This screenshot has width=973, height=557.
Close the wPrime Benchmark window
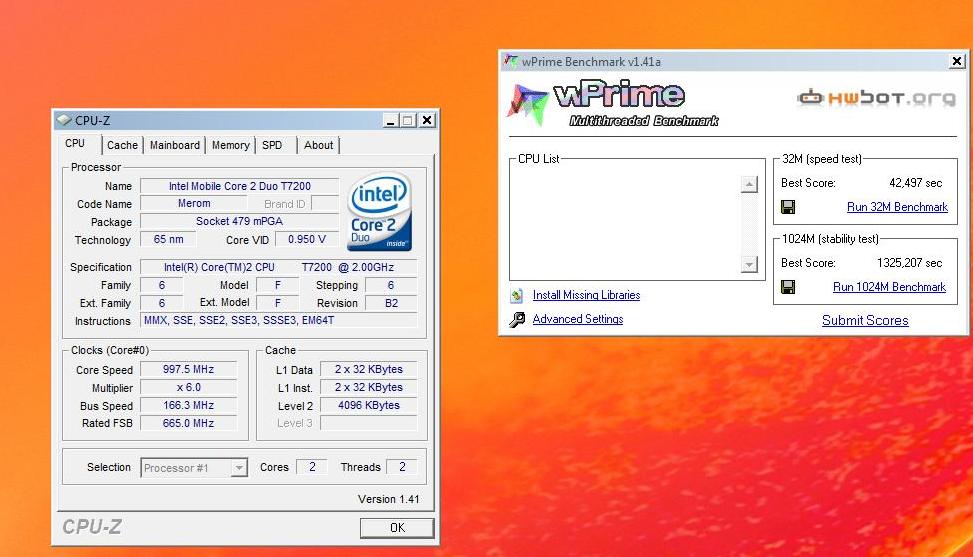point(956,61)
